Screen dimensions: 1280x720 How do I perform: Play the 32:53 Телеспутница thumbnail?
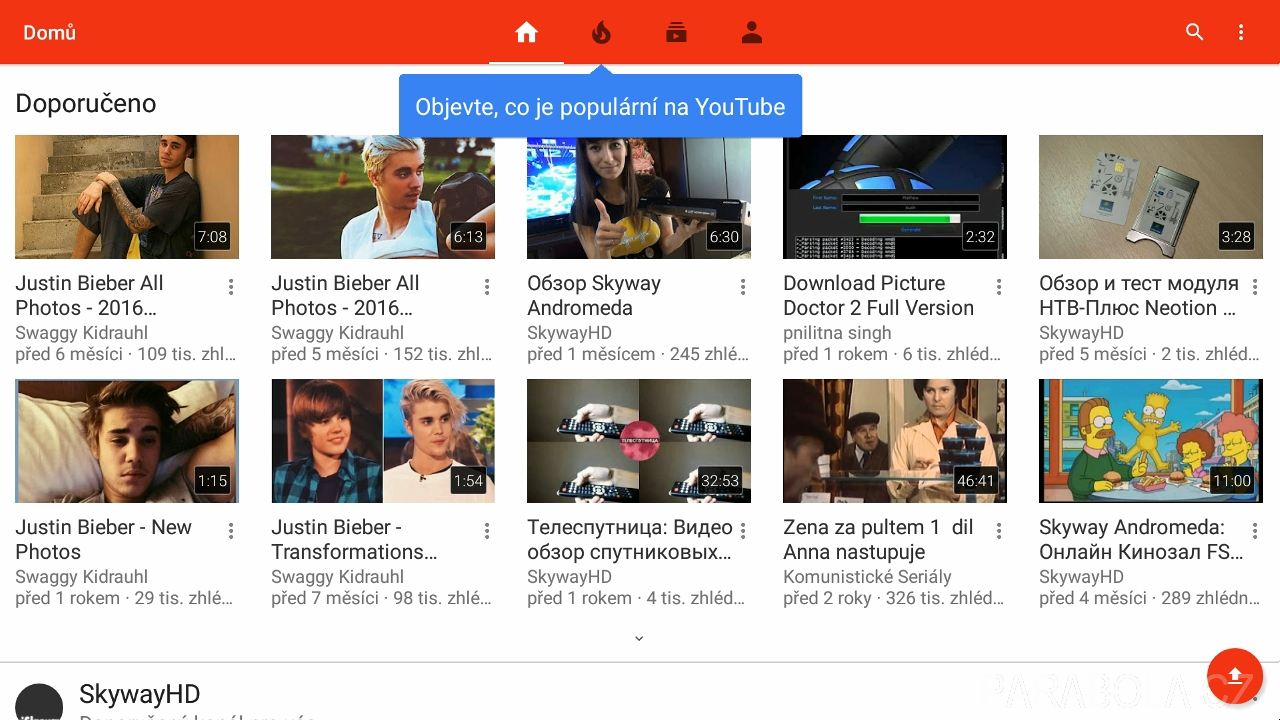pos(639,441)
